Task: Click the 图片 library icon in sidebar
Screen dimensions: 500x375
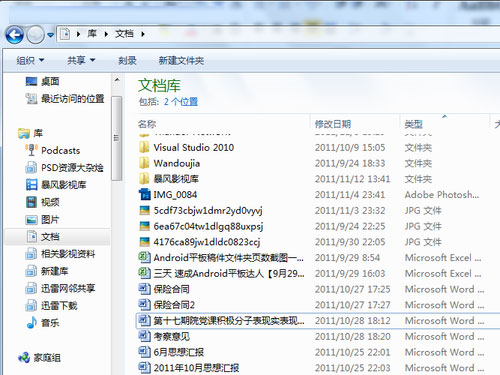Action: point(32,220)
